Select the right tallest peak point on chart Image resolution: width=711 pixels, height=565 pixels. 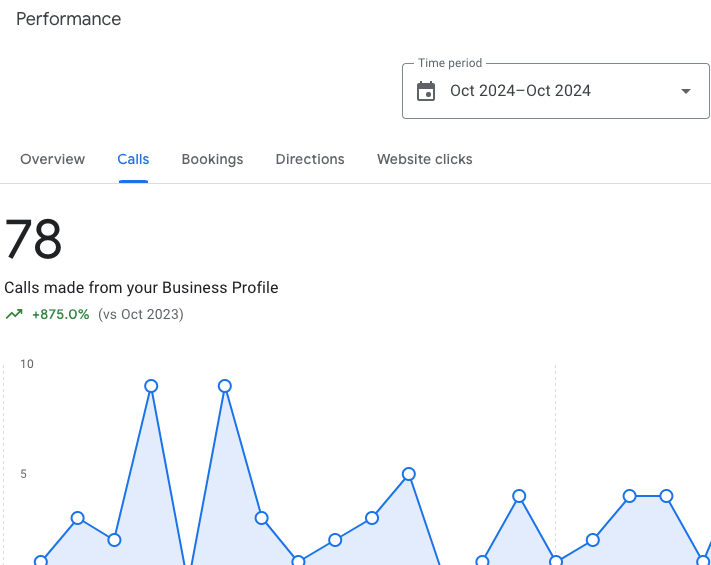pos(225,386)
